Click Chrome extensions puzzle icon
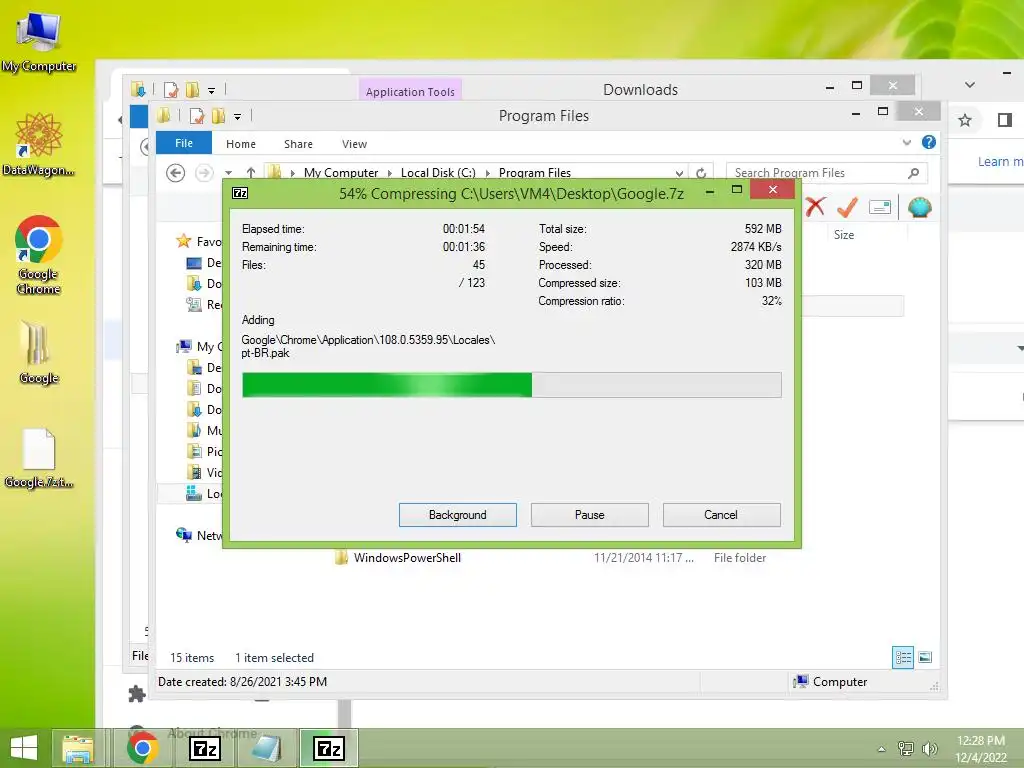This screenshot has width=1024, height=768. 136,694
